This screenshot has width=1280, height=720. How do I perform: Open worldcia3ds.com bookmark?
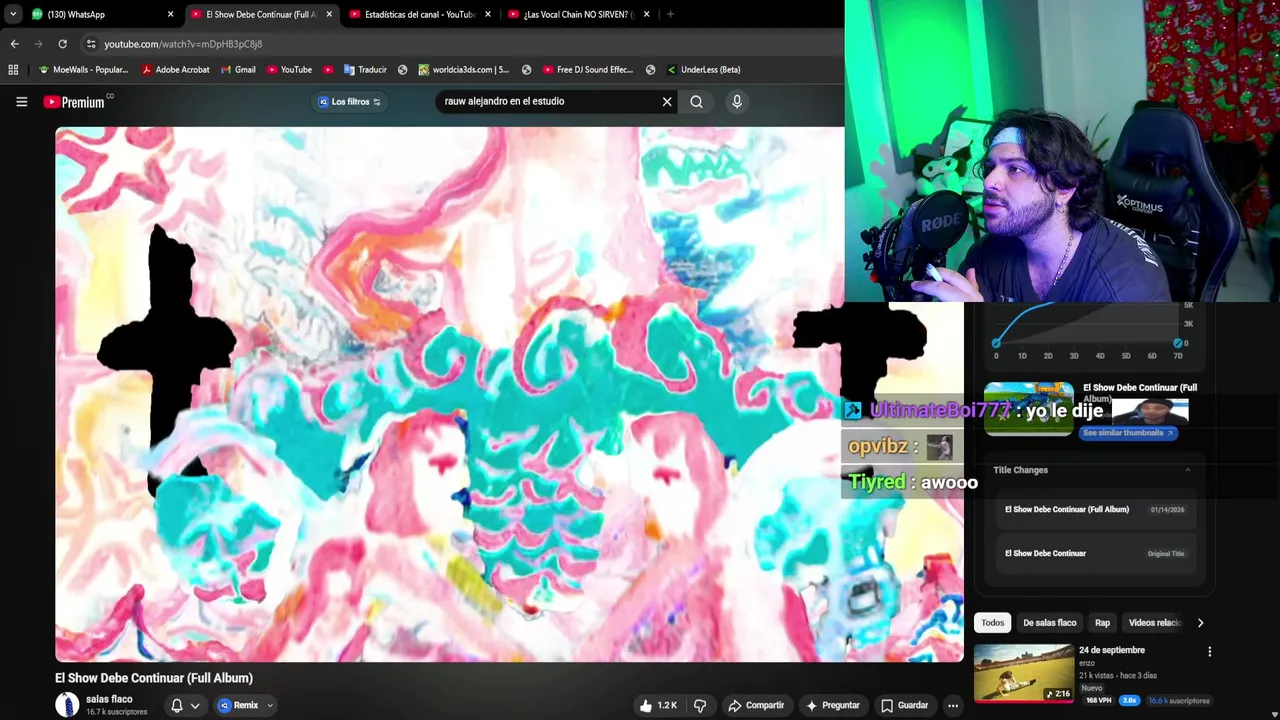463,70
